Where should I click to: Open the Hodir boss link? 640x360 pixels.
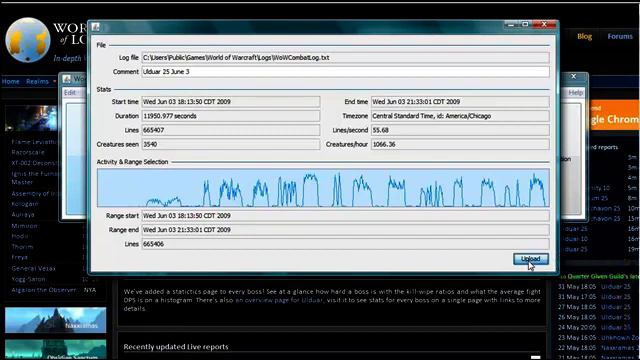point(20,236)
